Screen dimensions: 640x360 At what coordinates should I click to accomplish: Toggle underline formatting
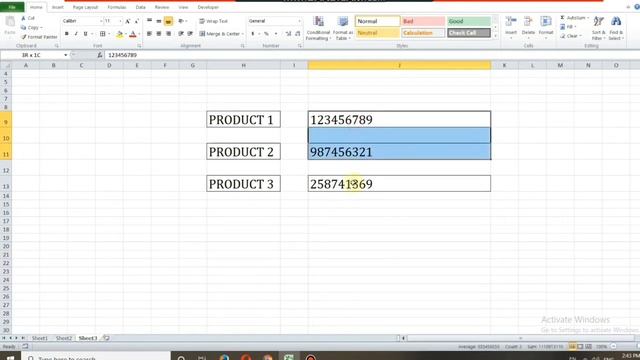click(x=85, y=34)
